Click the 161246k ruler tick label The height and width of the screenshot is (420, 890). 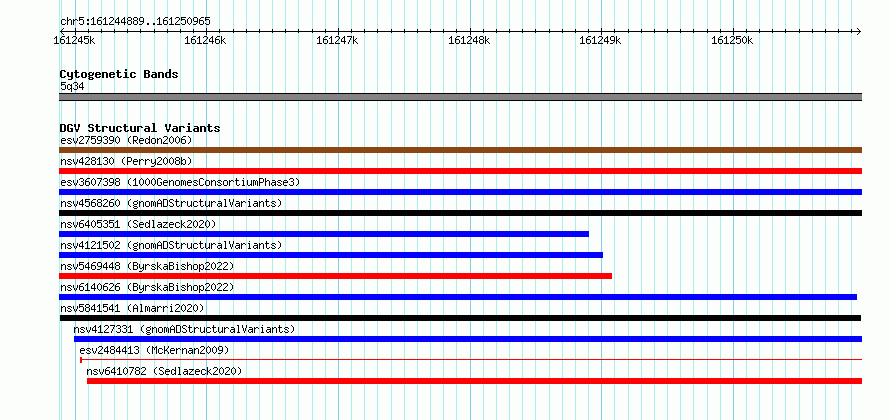(205, 40)
